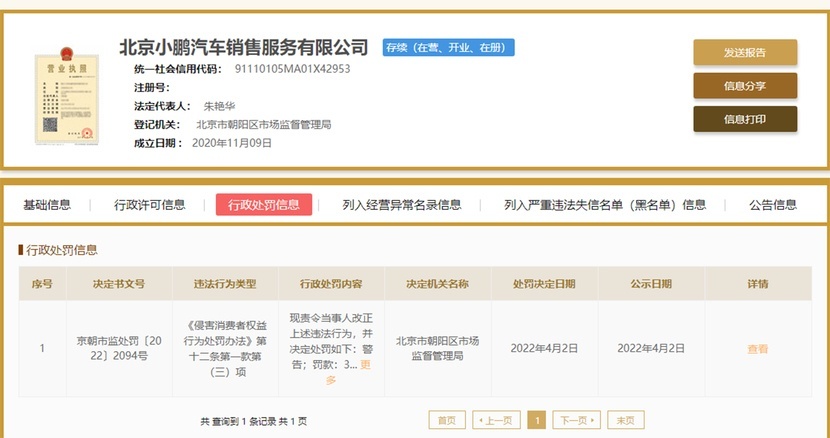Click the 下一页 pagination button
This screenshot has width=830, height=438.
(576, 420)
